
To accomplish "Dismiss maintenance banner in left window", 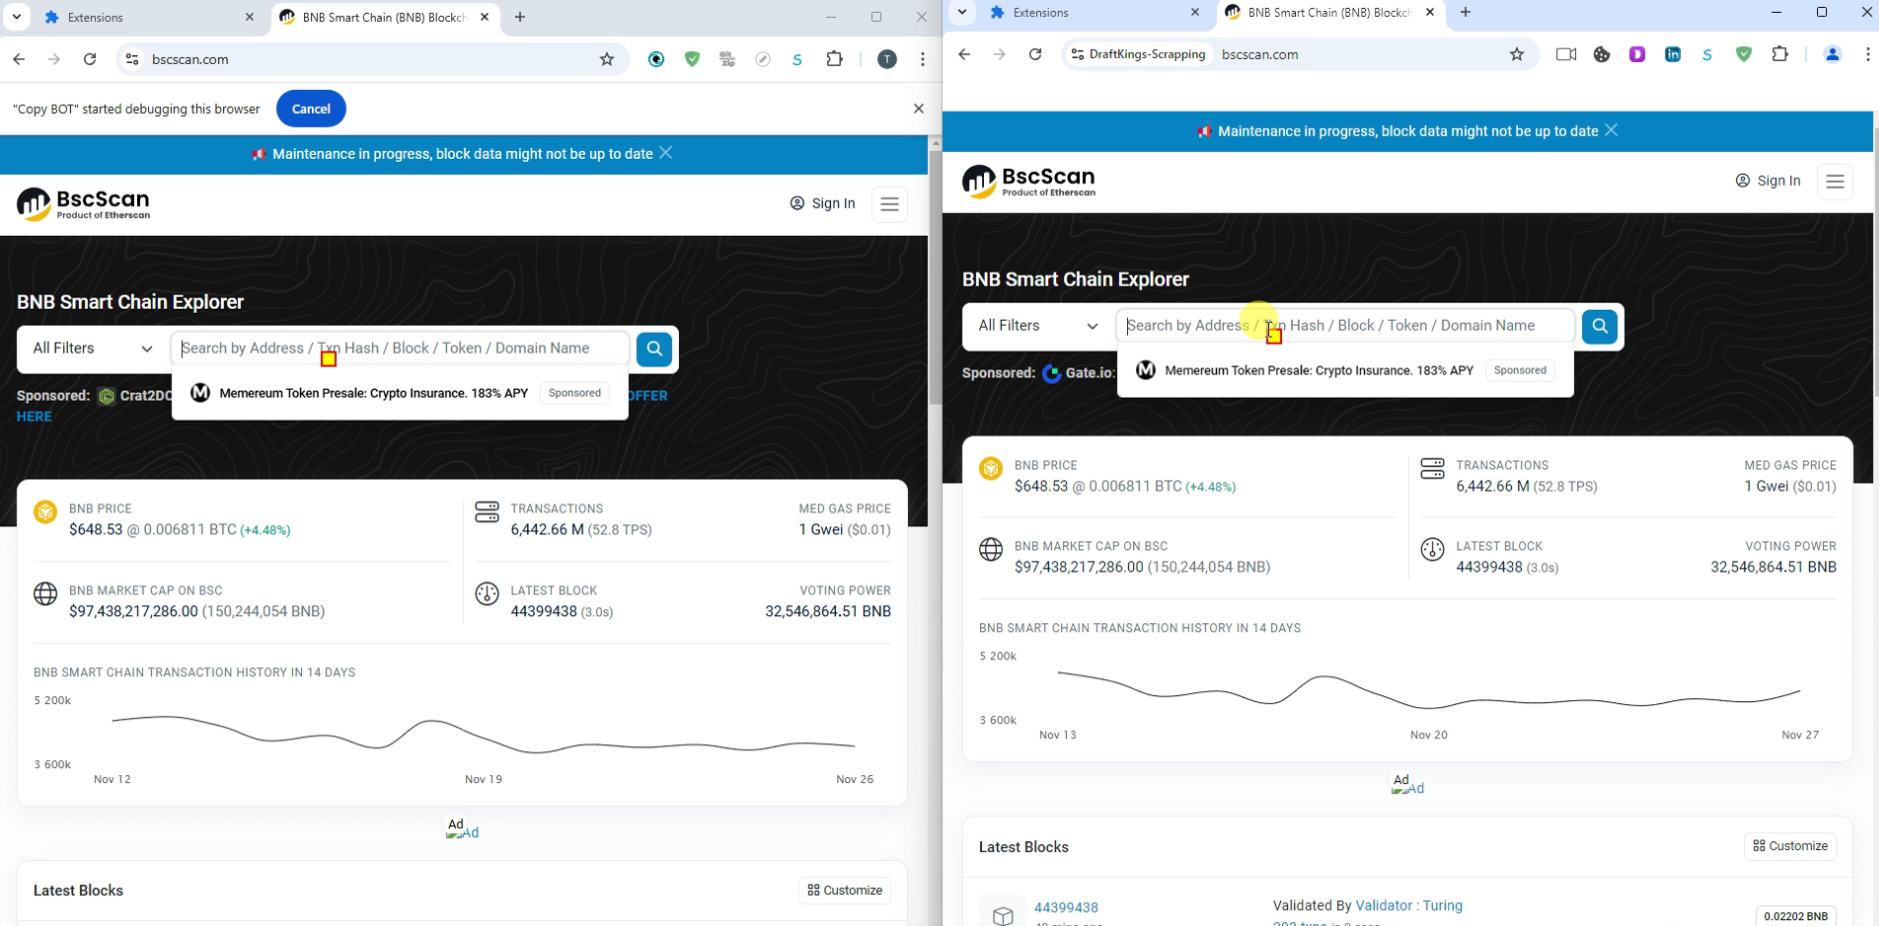I will tap(666, 153).
